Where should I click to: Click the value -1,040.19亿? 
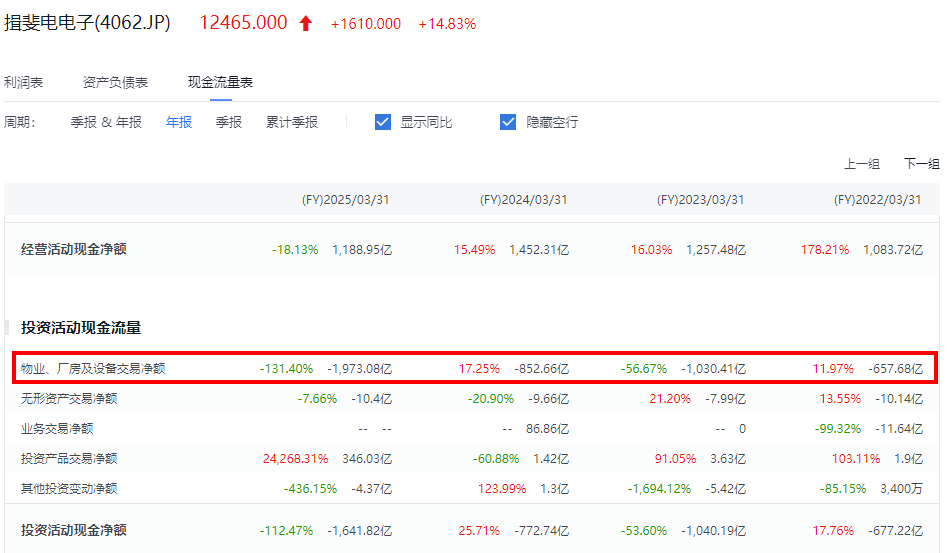coord(714,531)
